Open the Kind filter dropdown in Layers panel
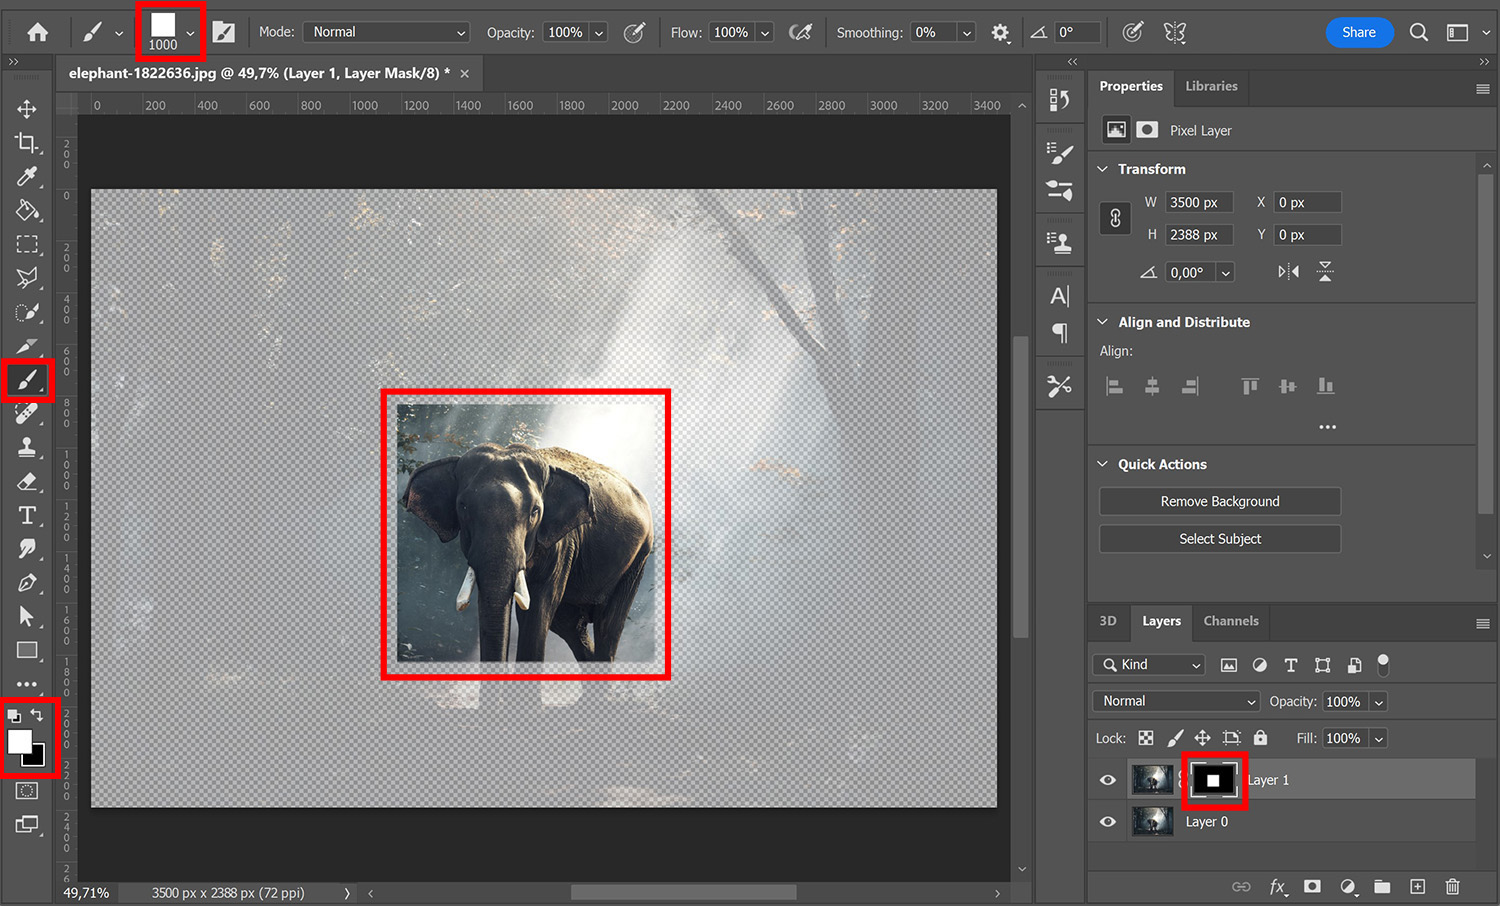Image resolution: width=1500 pixels, height=906 pixels. coord(1148,664)
